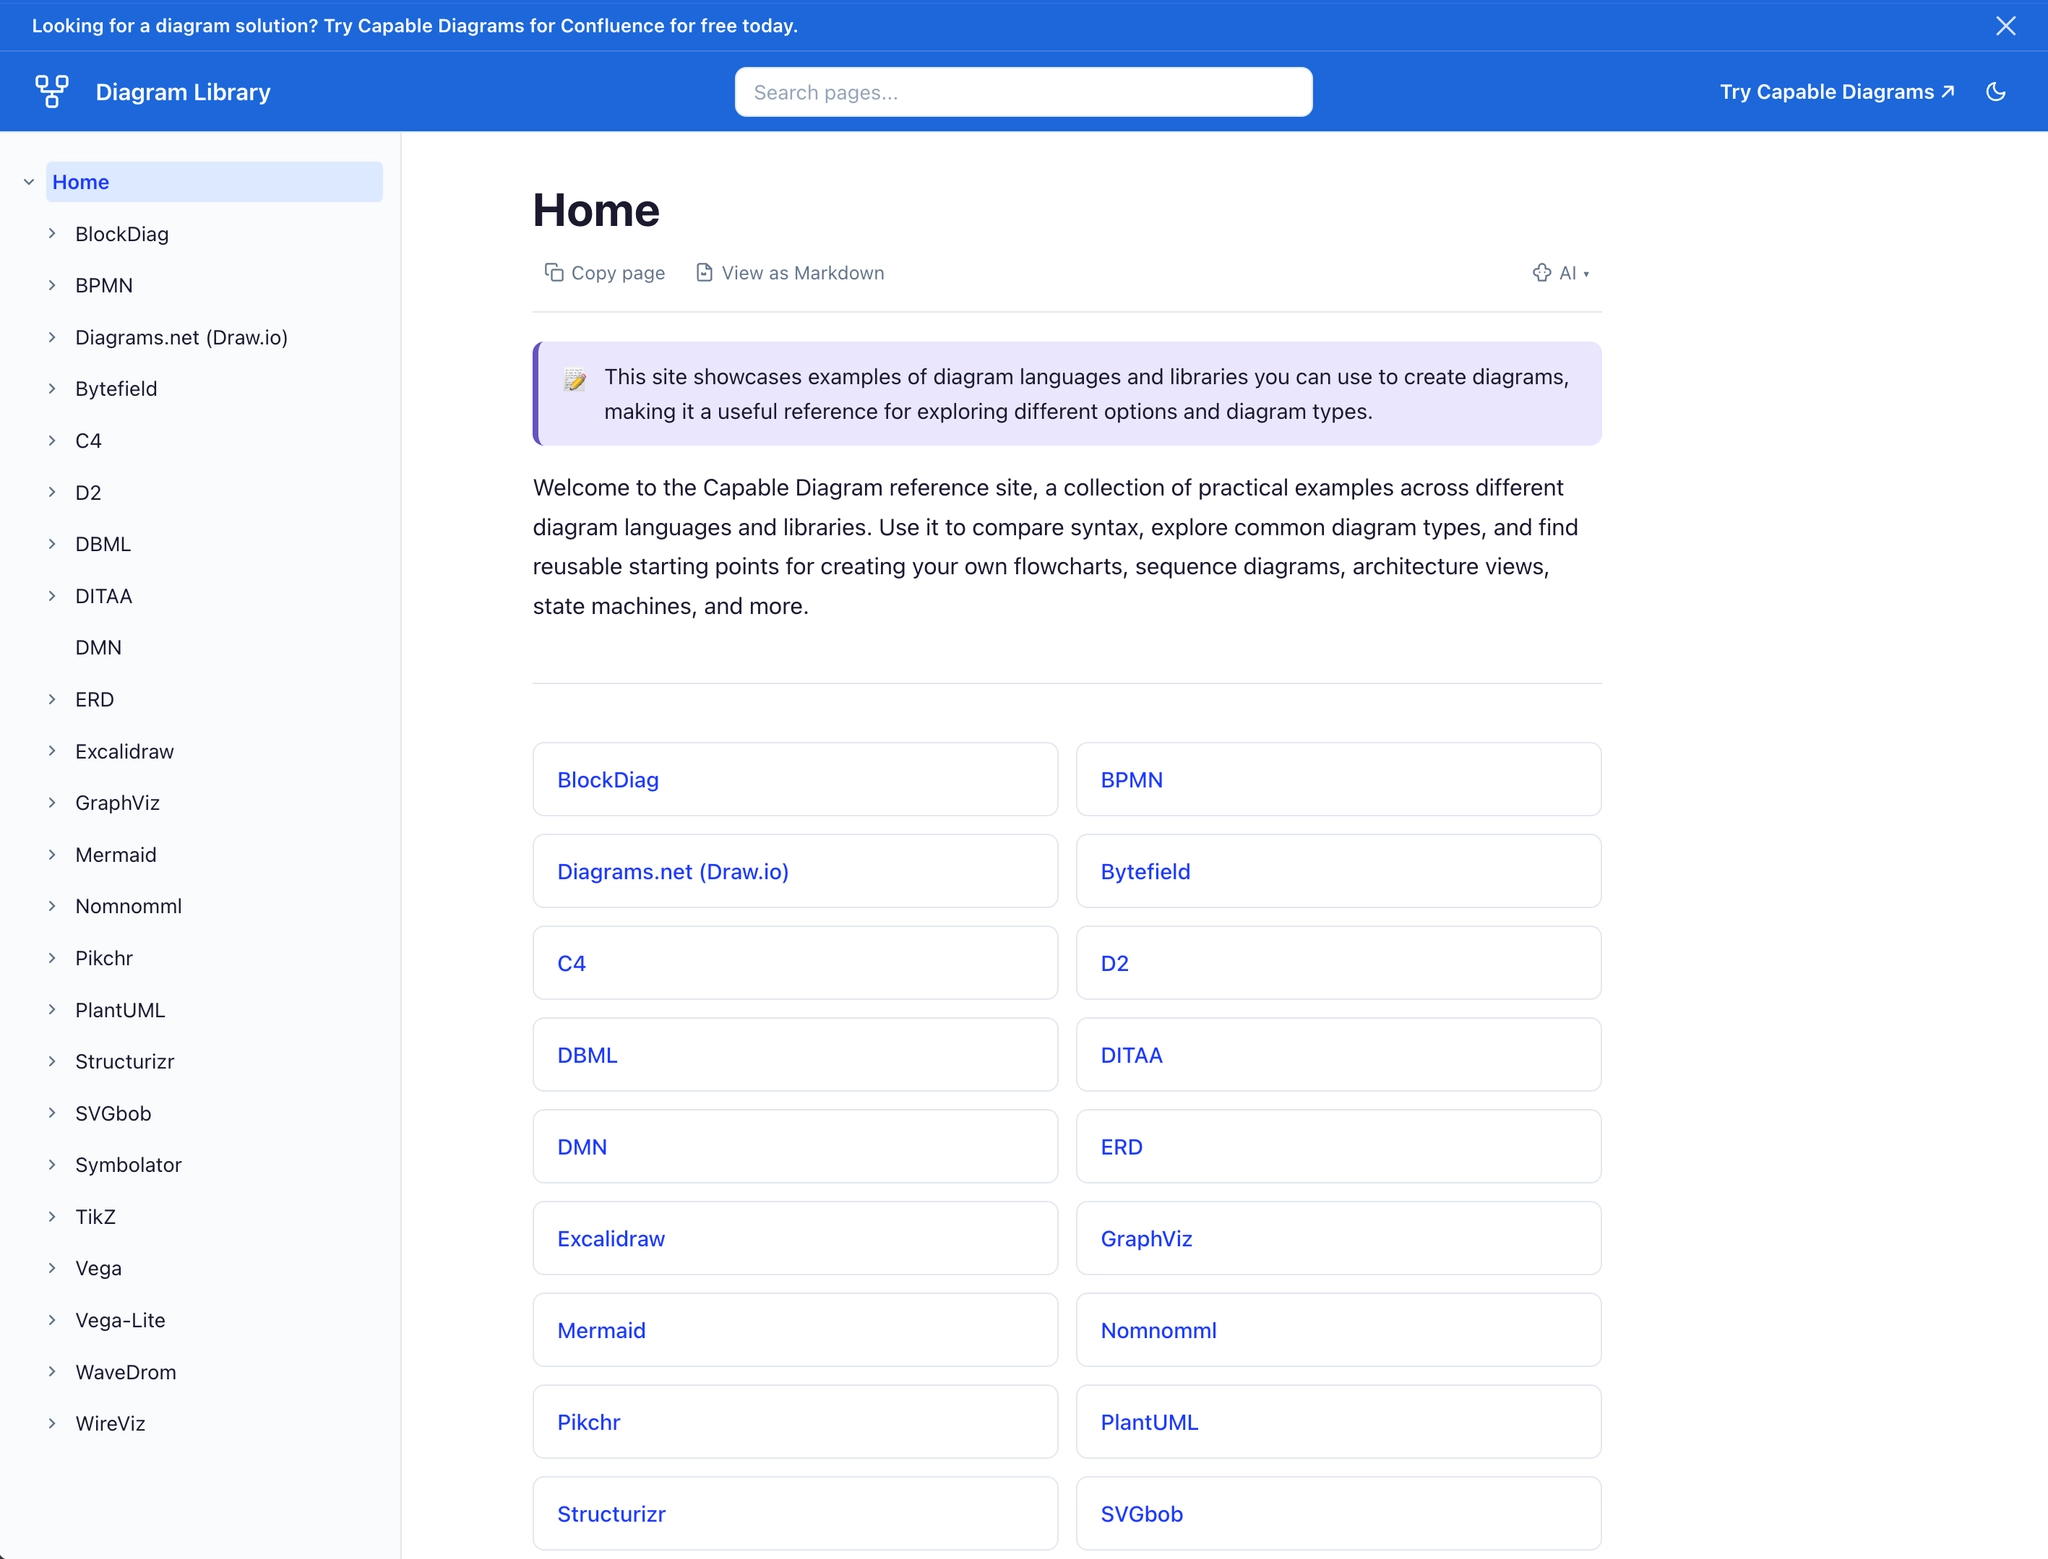Open the Excalidraw card
The width and height of the screenshot is (2048, 1559).
tap(795, 1238)
